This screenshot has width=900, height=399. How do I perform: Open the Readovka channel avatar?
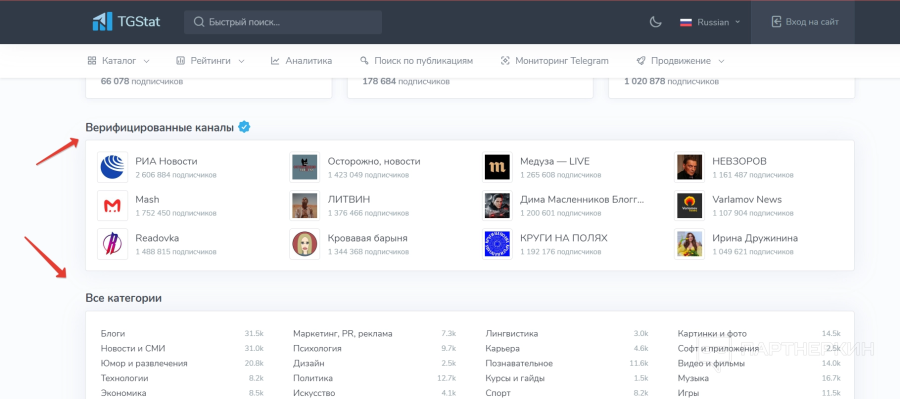pos(112,244)
